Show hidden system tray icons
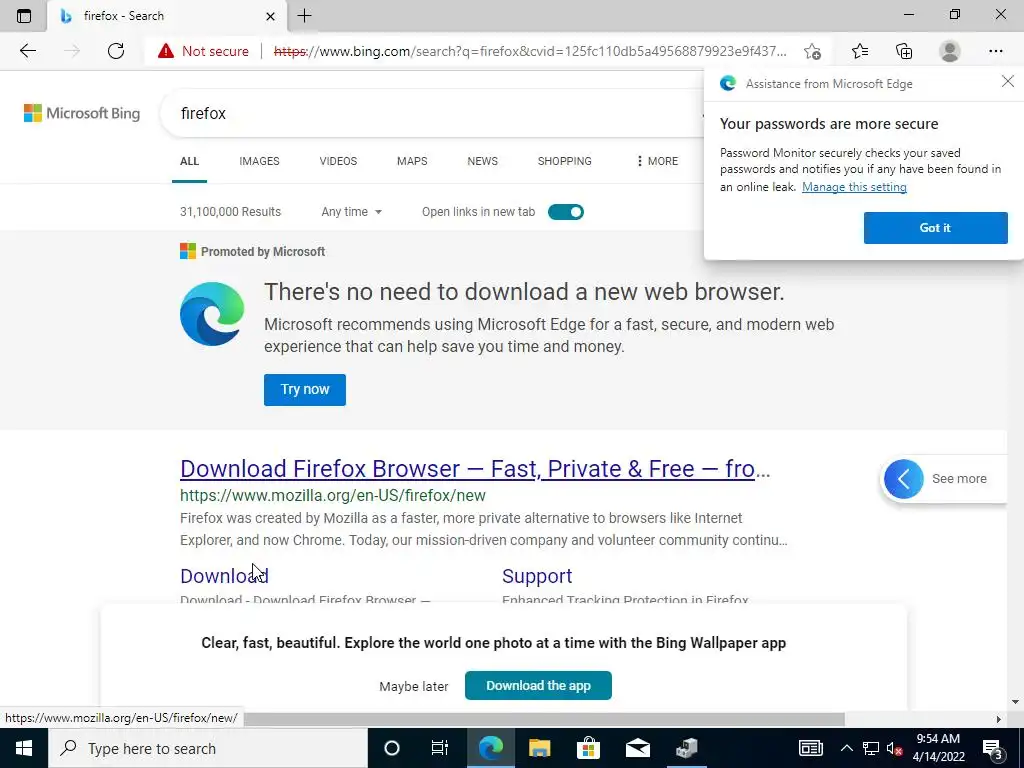Viewport: 1024px width, 768px height. tap(846, 748)
